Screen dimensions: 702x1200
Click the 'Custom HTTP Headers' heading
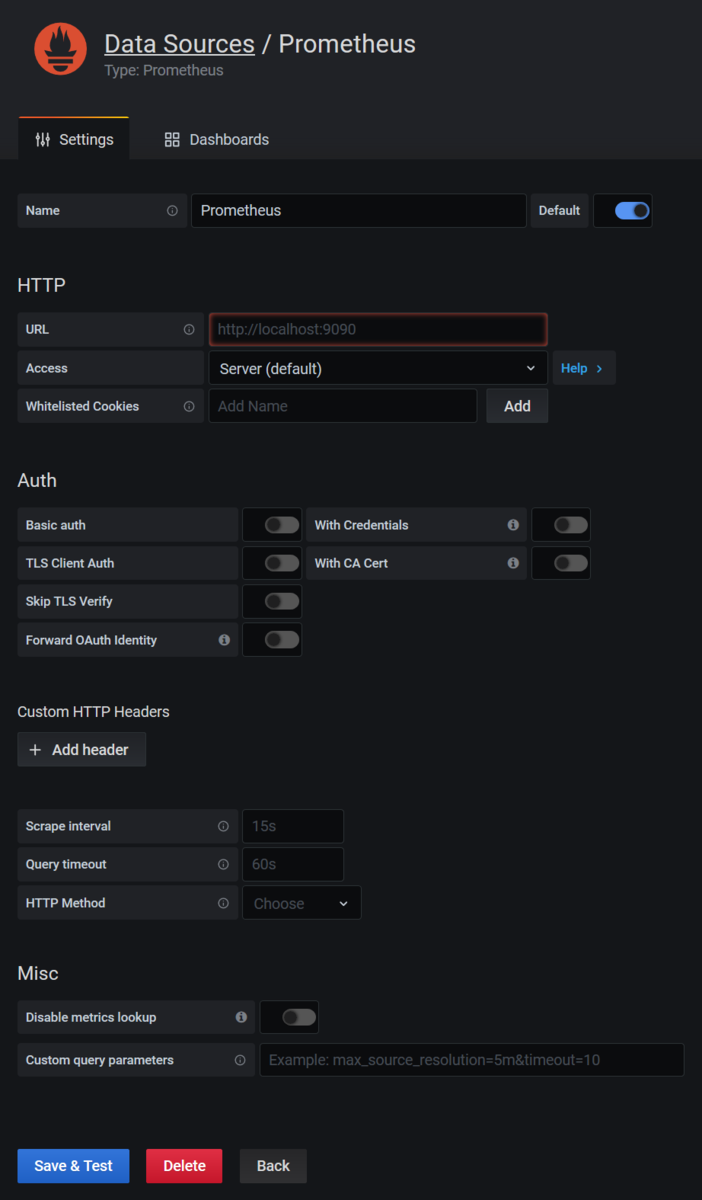pos(94,712)
